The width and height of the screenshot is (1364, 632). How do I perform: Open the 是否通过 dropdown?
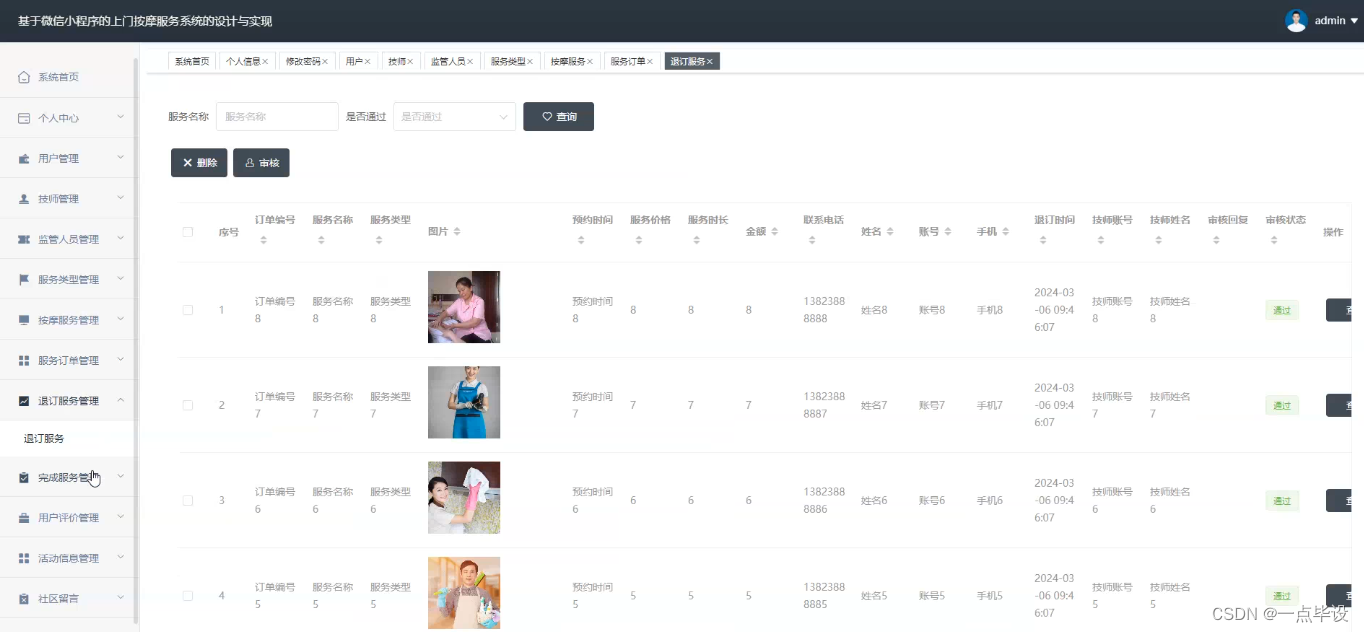[x=455, y=116]
